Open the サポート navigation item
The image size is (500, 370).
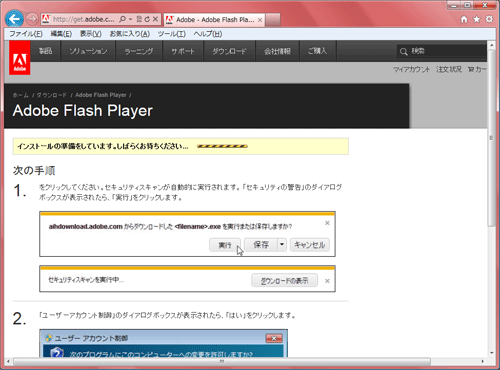tap(183, 51)
